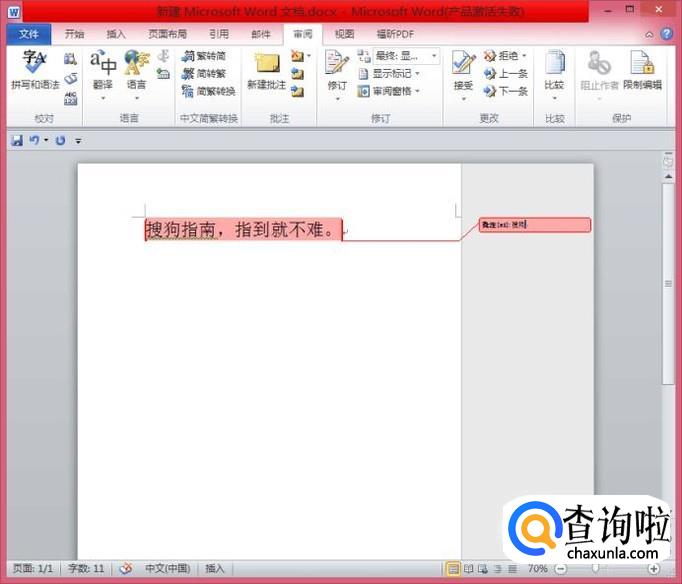Jump to 上一条 previous change

pos(505,73)
